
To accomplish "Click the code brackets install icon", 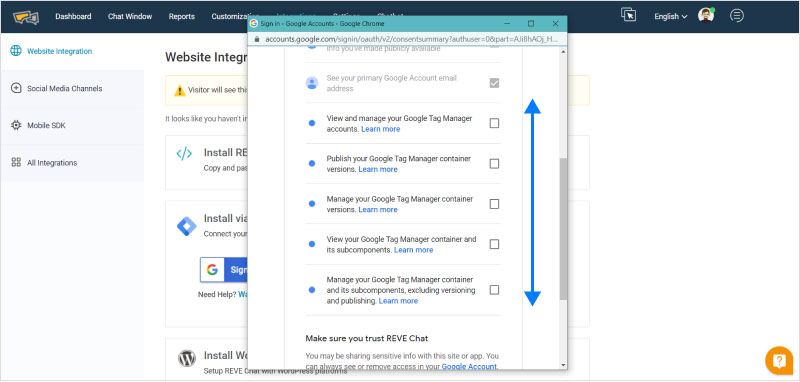I will [184, 154].
